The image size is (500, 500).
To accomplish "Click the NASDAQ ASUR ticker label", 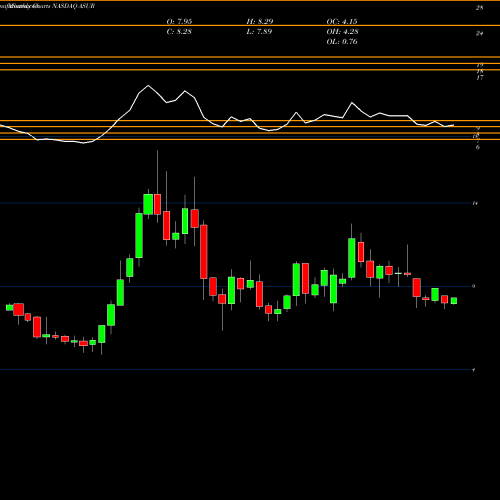I will coord(74,6).
